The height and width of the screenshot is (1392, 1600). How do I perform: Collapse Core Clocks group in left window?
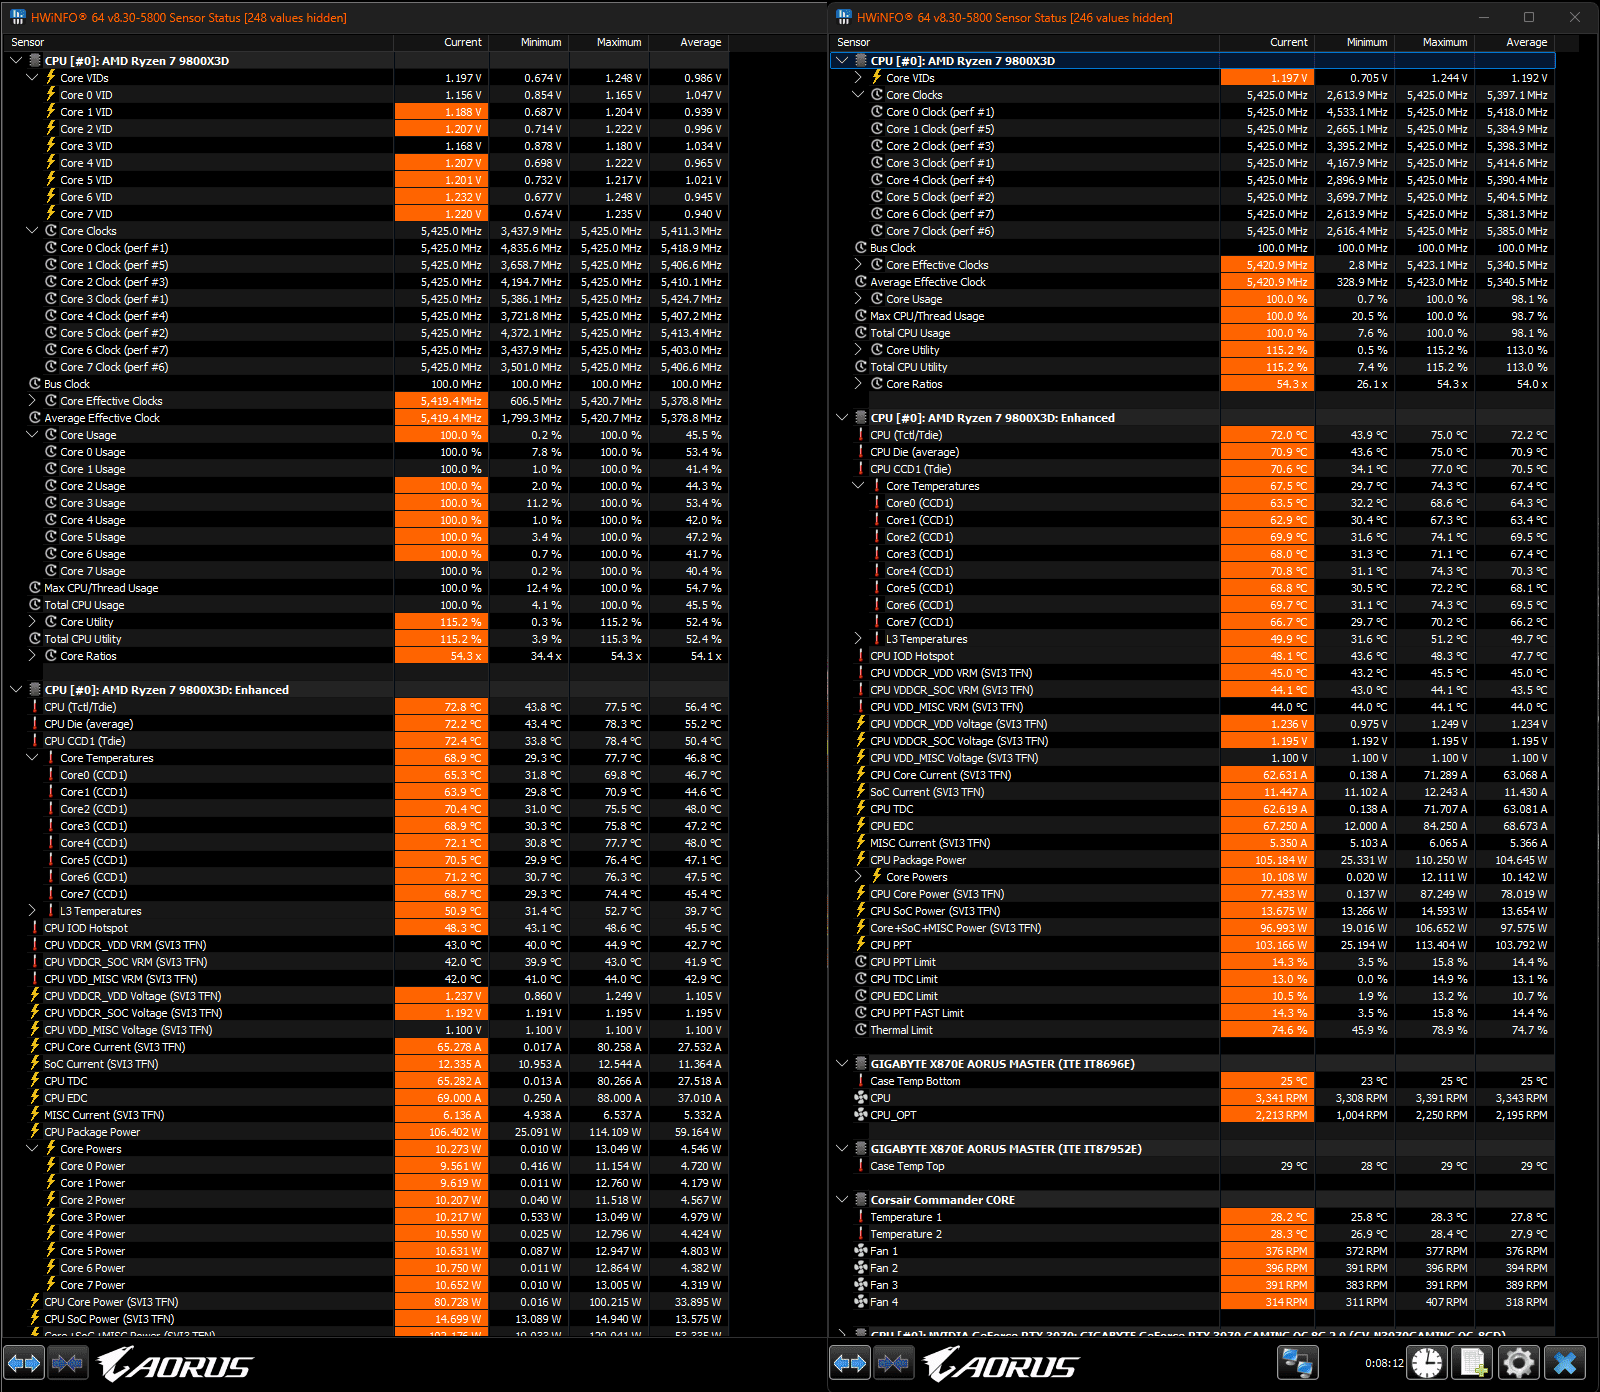point(32,231)
